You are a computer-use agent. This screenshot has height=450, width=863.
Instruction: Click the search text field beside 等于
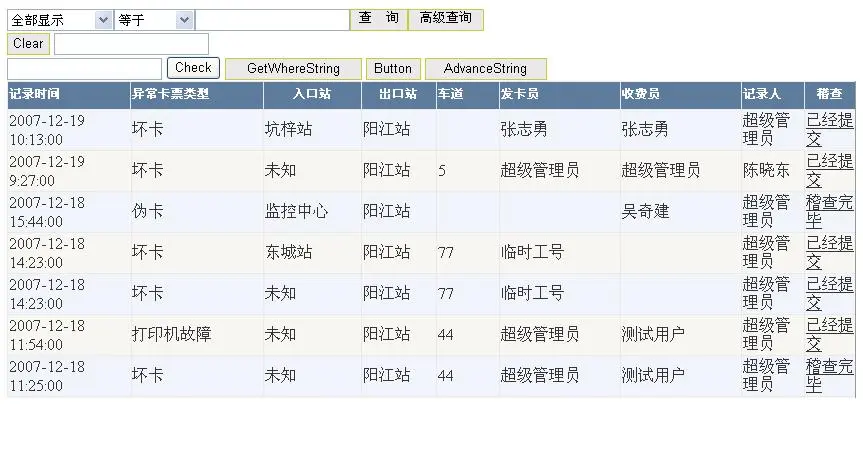click(x=273, y=20)
